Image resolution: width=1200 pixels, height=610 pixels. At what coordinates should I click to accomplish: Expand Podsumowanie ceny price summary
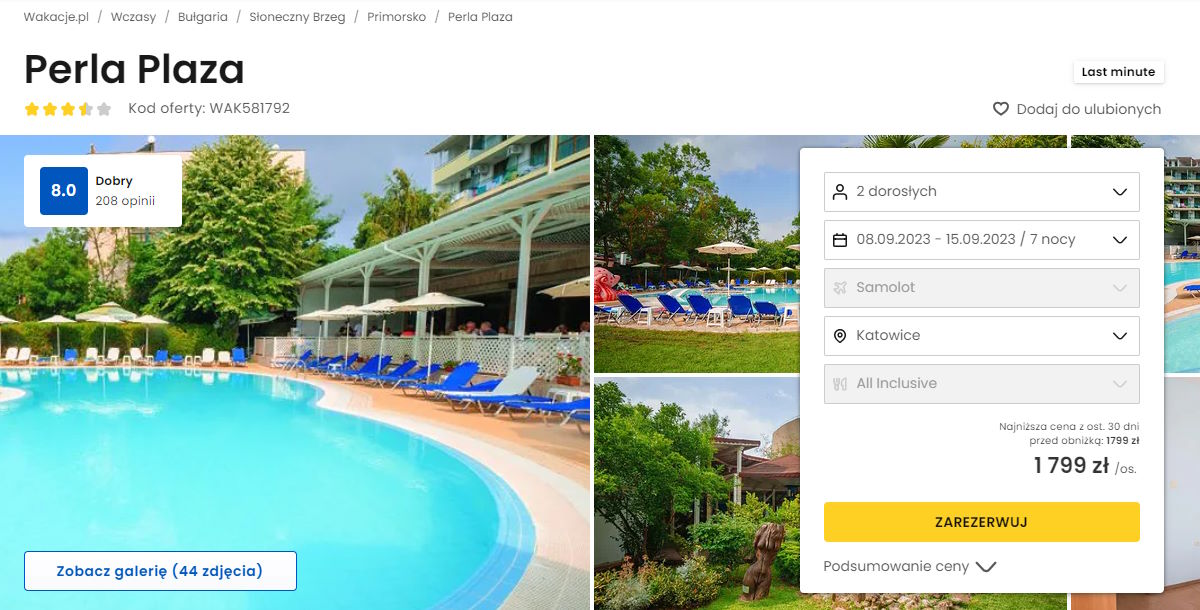point(910,566)
